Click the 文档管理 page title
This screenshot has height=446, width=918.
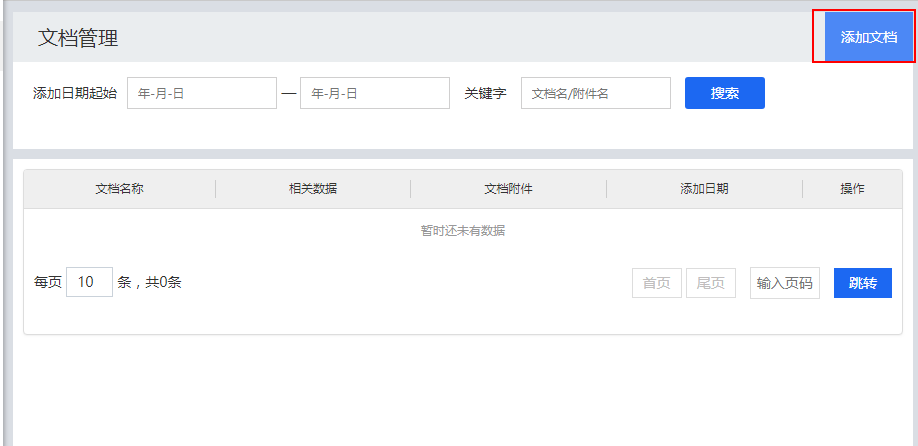[78, 37]
